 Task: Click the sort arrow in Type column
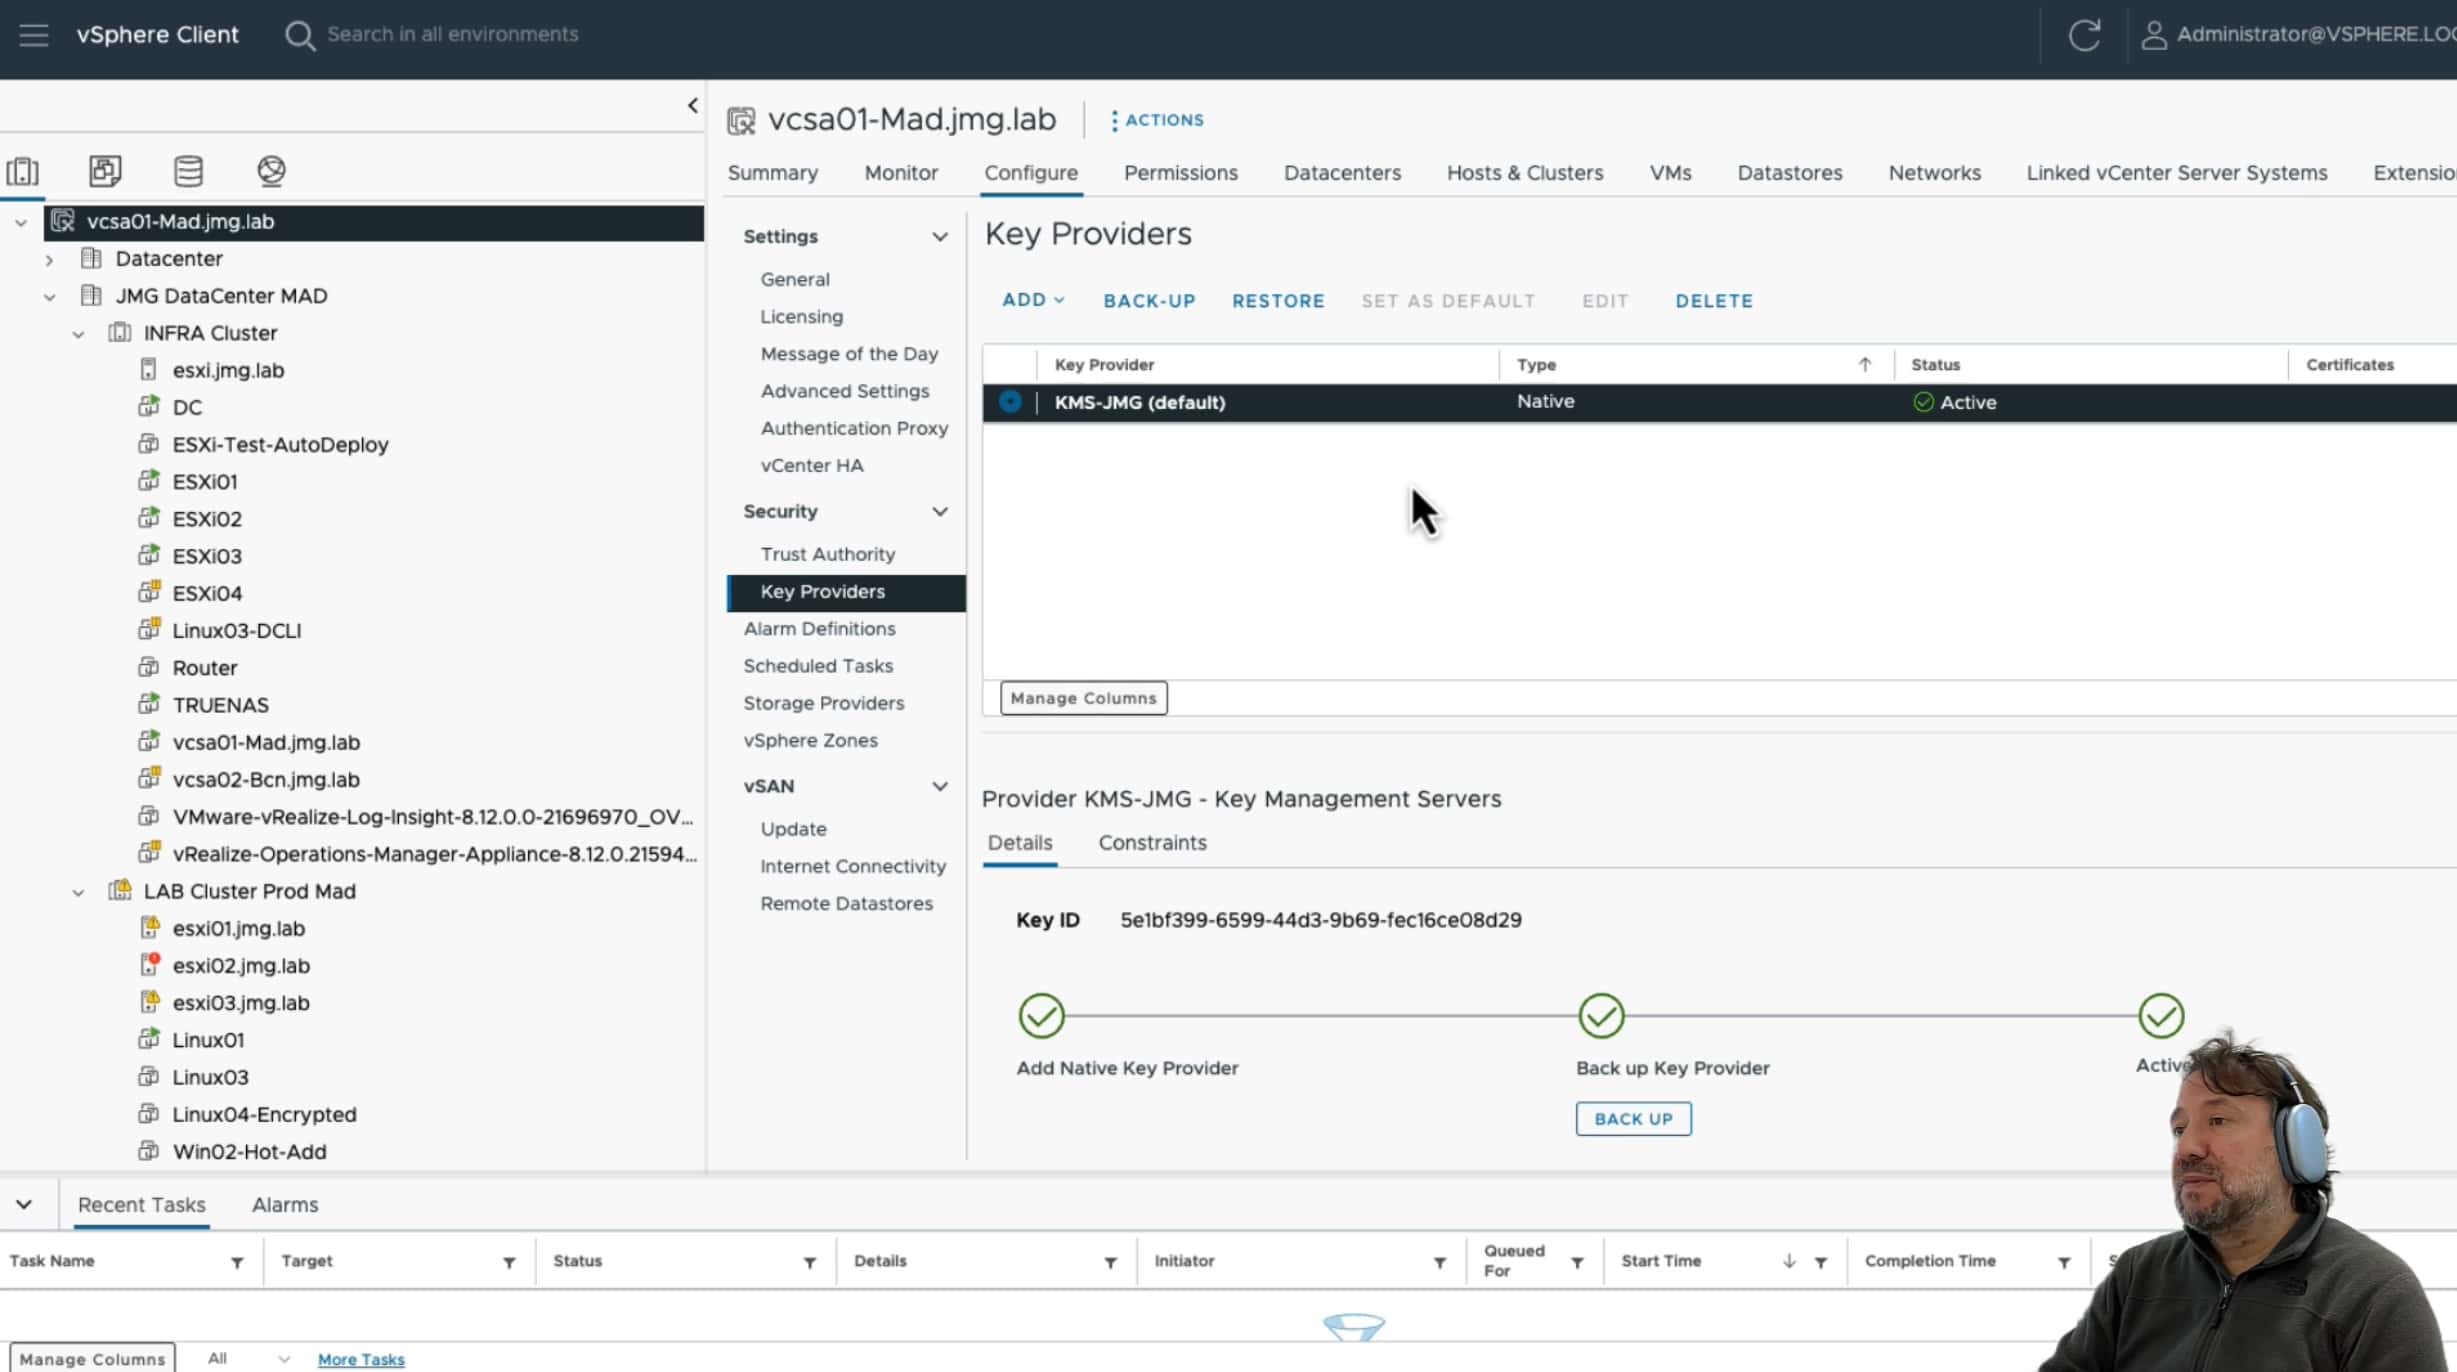tap(1865, 365)
